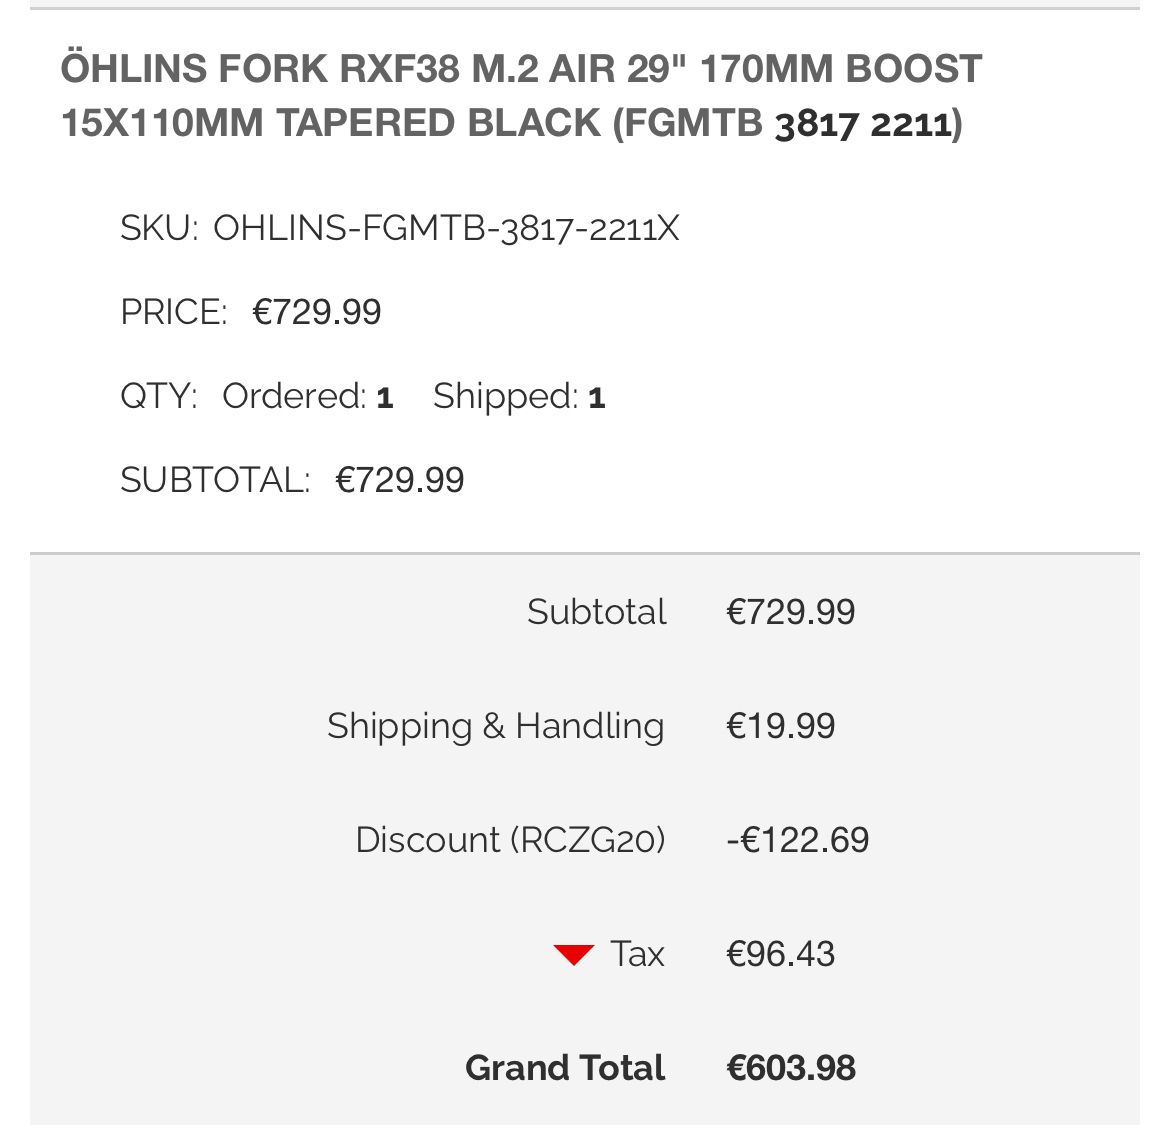Select the Shipped quantity value
The image size is (1170, 1138).
pos(596,398)
